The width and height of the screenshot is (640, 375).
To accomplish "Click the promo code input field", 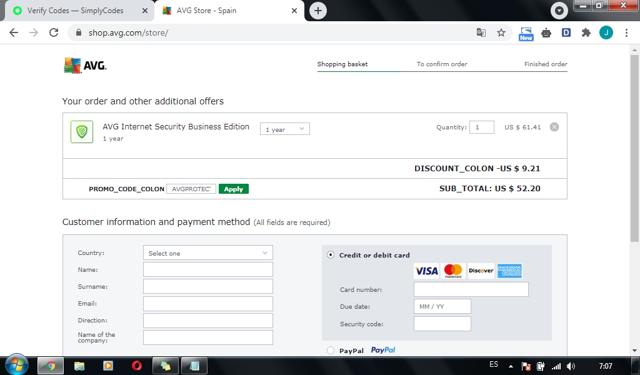I will [191, 189].
